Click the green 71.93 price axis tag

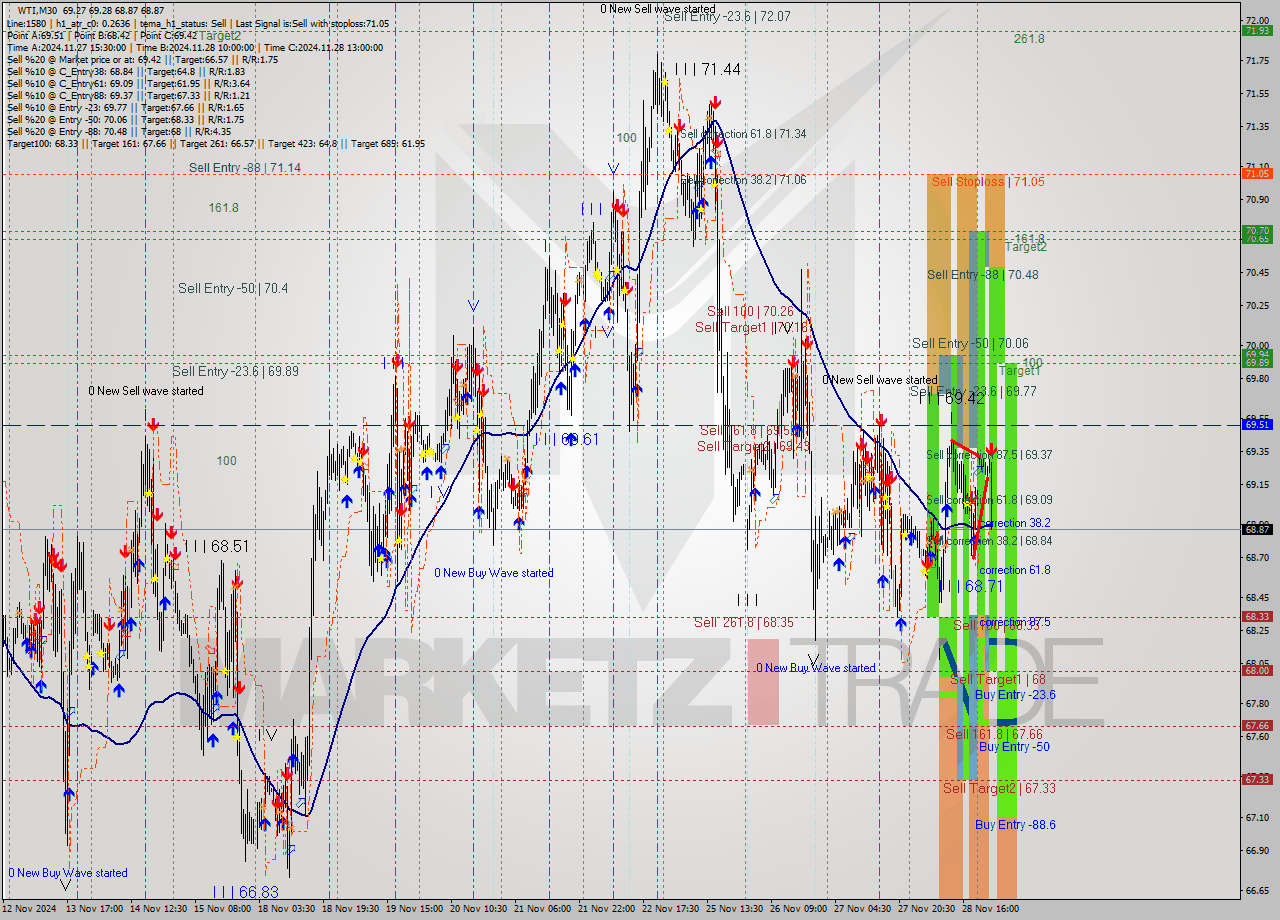(x=1257, y=31)
